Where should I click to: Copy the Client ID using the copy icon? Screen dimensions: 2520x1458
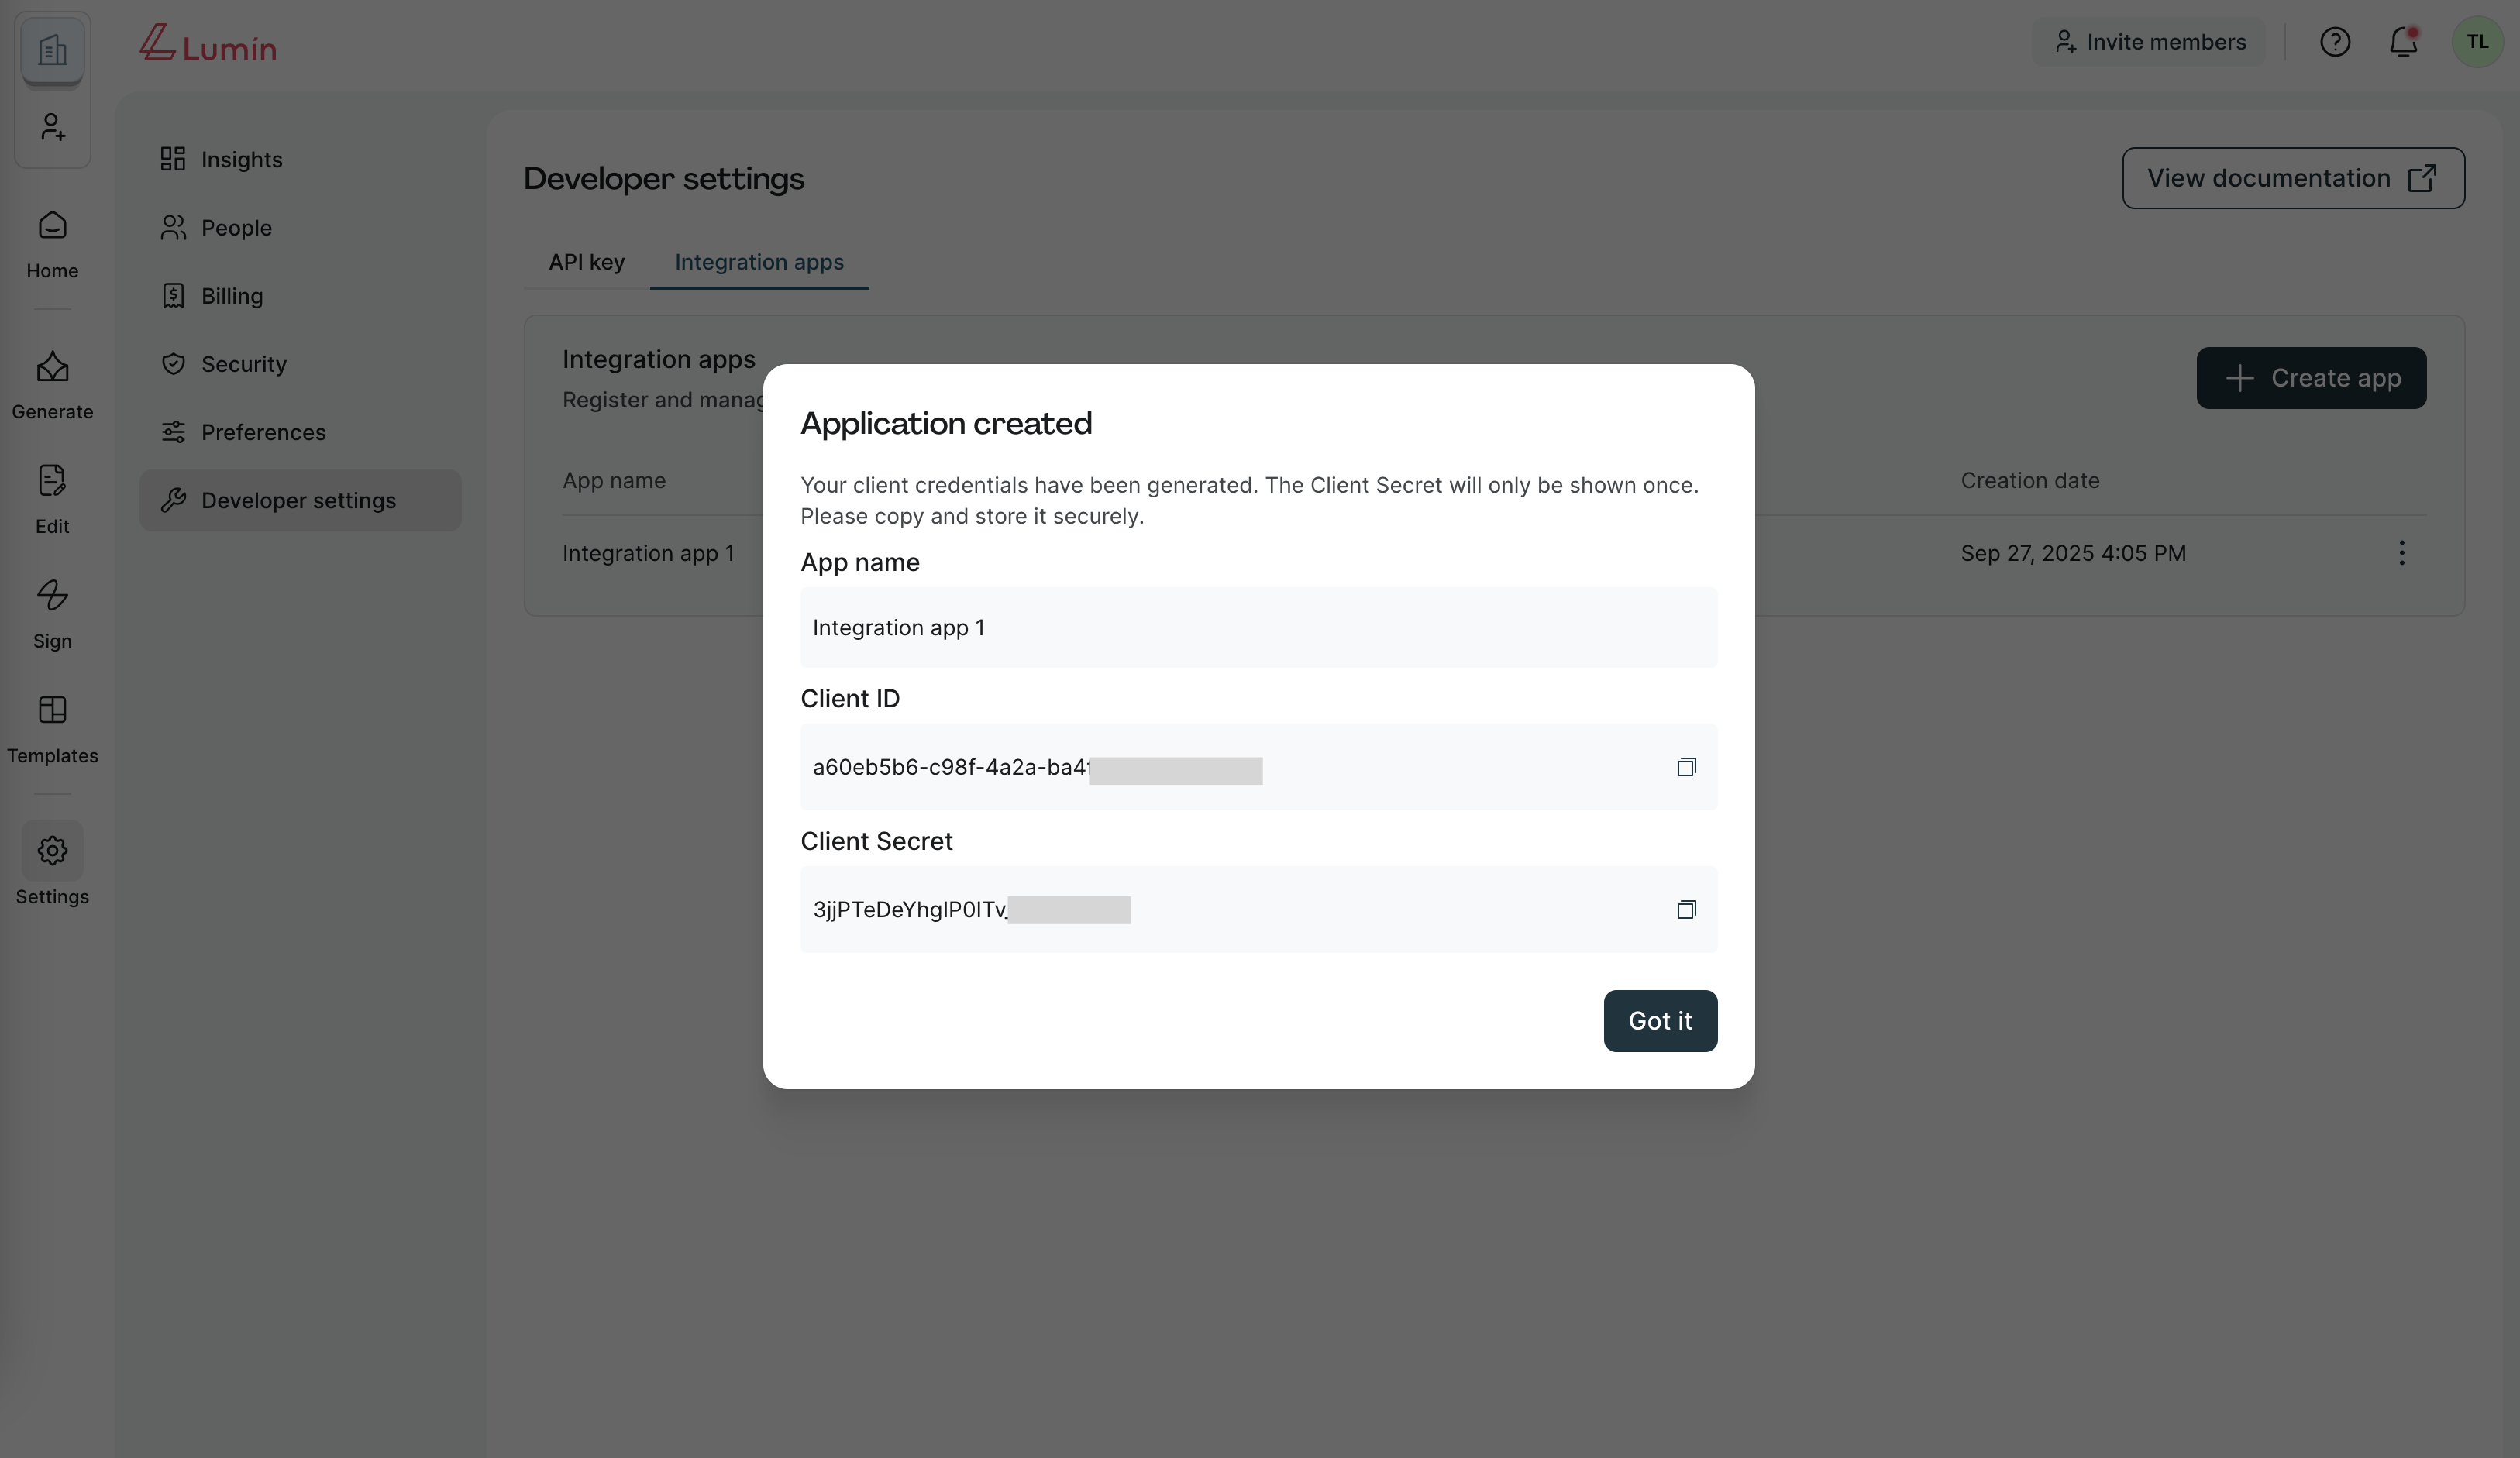pyautogui.click(x=1686, y=767)
